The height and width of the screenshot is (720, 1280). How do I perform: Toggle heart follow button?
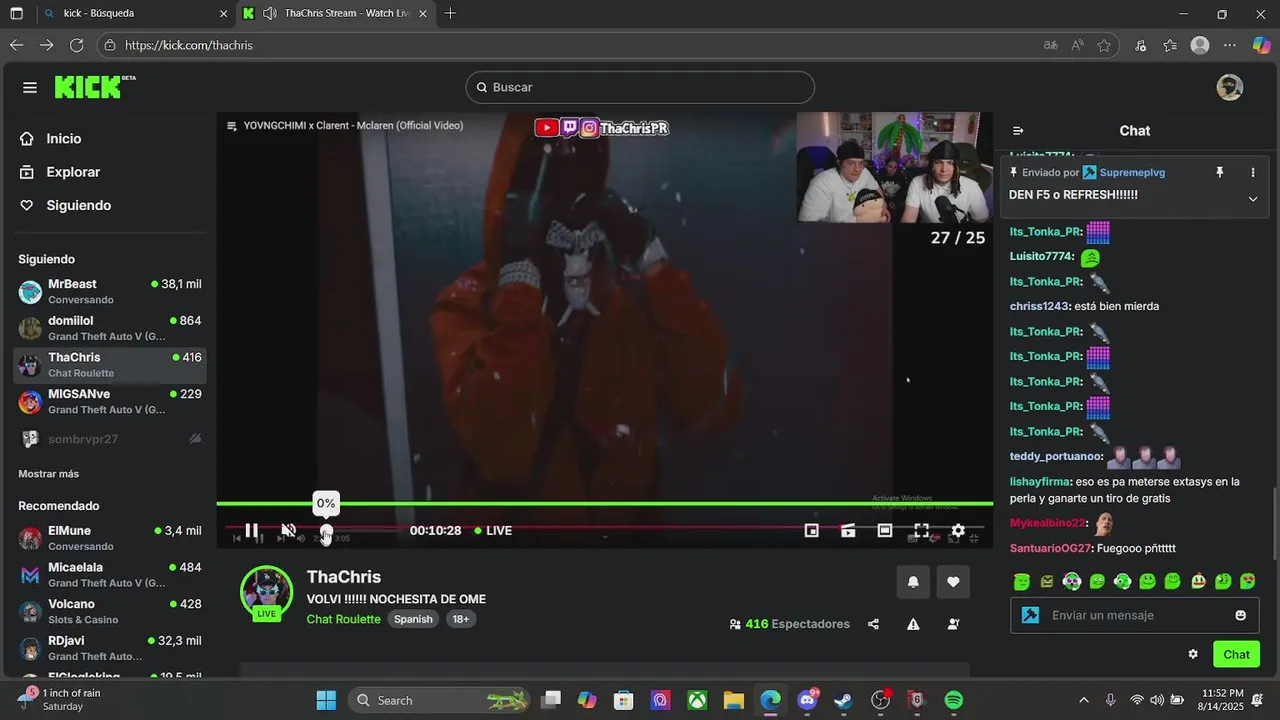click(x=953, y=582)
